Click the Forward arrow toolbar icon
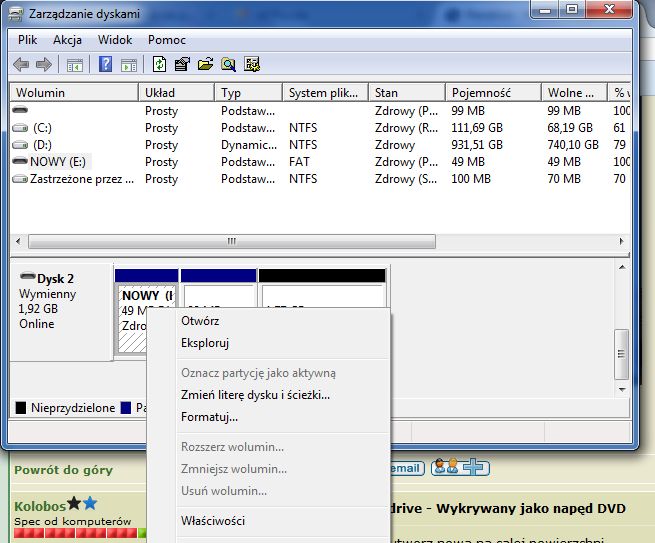Screen dimensions: 655x543 point(44,64)
